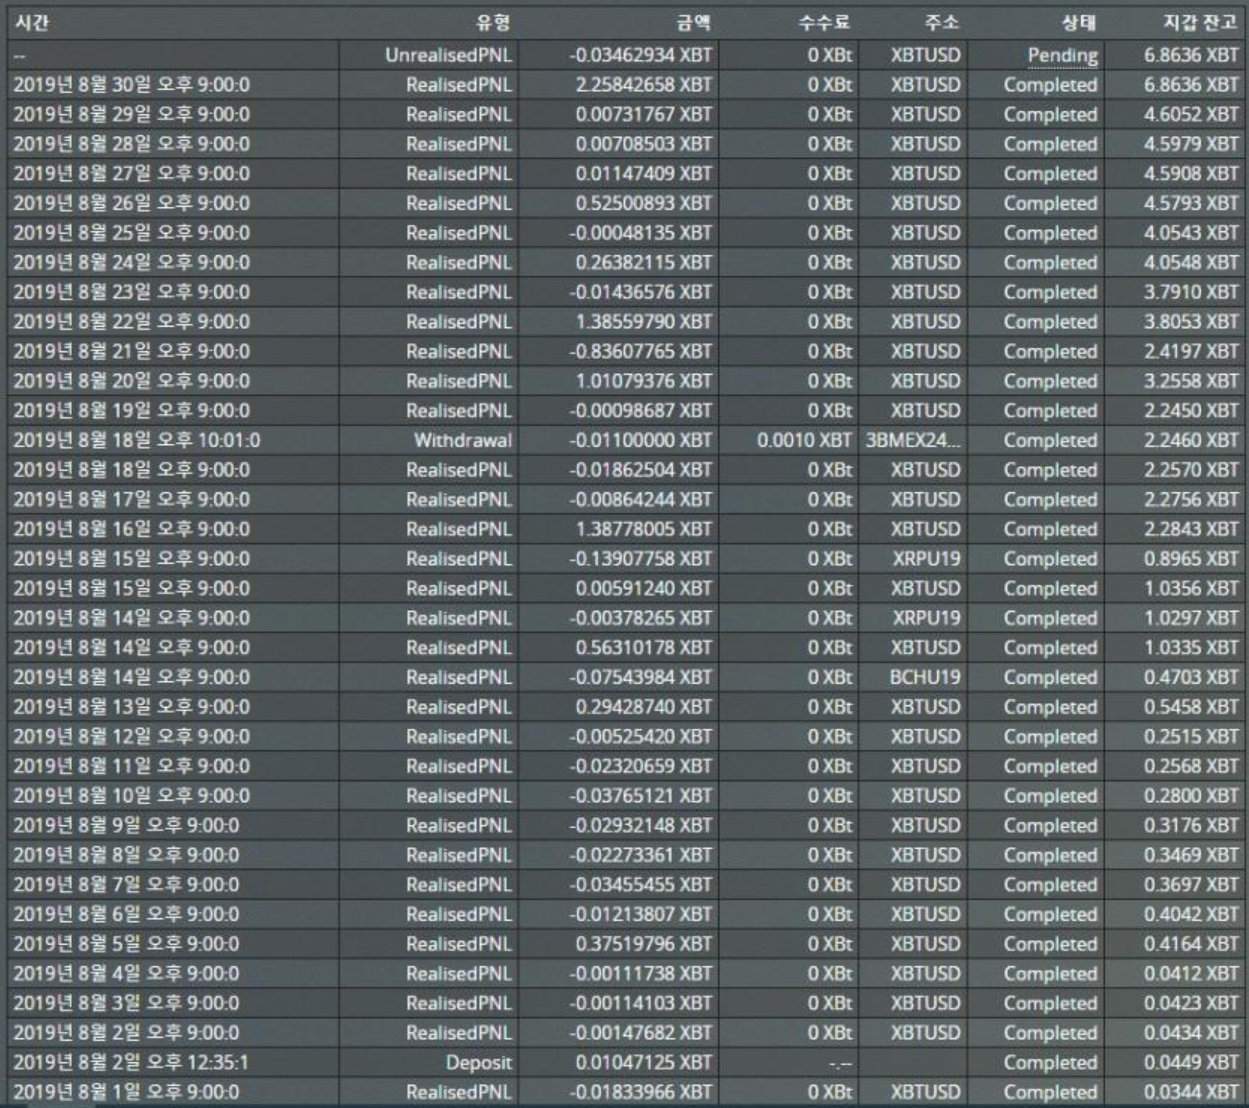Select the 수수료 column header
Image resolution: width=1249 pixels, height=1108 pixels.
click(x=825, y=23)
